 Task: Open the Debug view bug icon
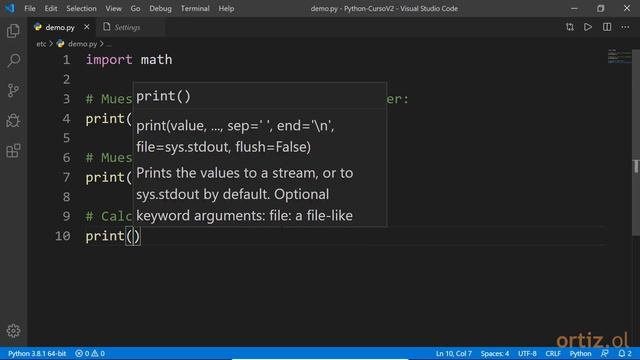click(13, 120)
